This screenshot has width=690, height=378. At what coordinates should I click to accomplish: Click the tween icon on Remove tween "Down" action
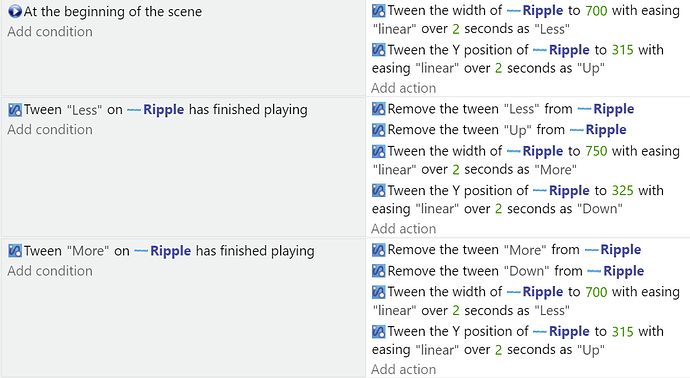(378, 271)
